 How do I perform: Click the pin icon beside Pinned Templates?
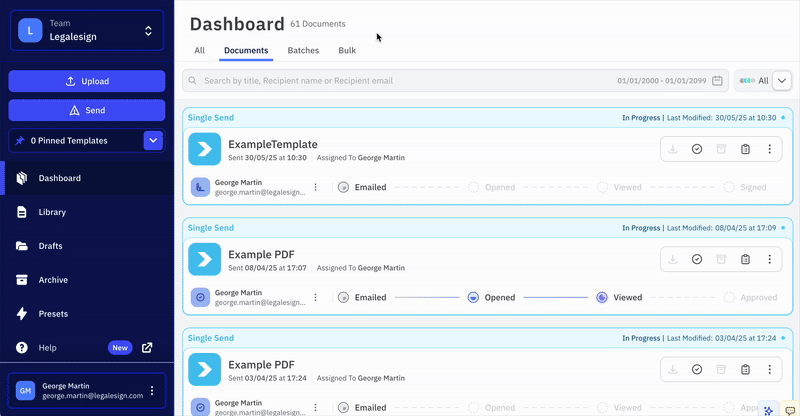(x=20, y=140)
